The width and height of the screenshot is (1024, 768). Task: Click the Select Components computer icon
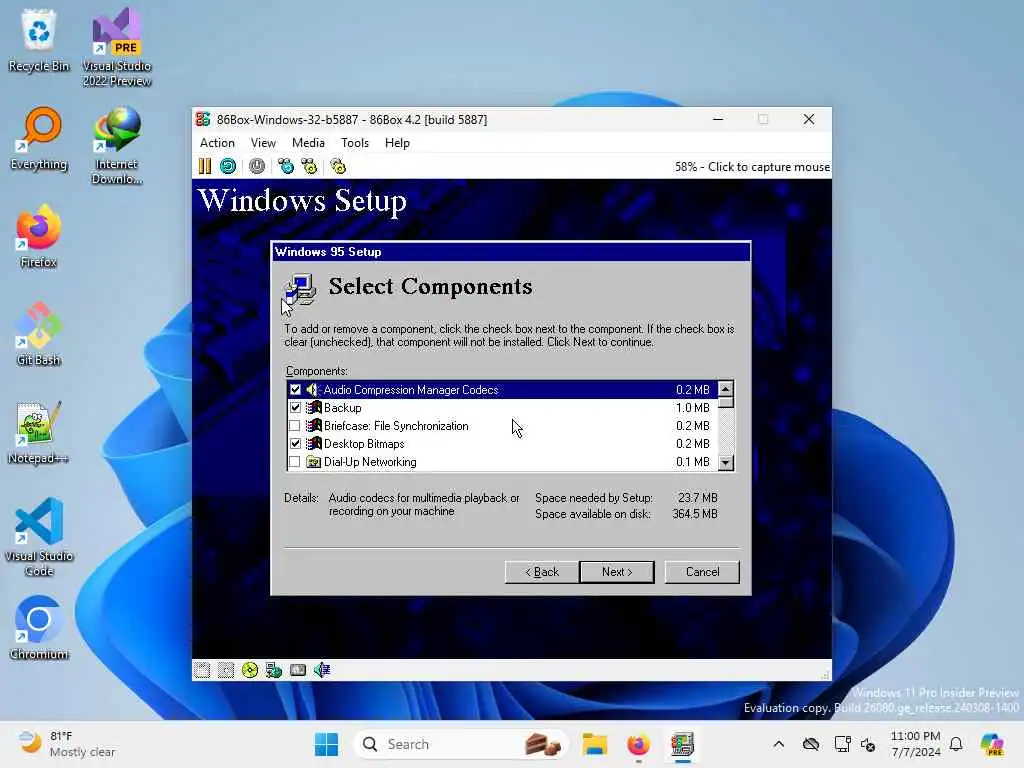pos(300,289)
